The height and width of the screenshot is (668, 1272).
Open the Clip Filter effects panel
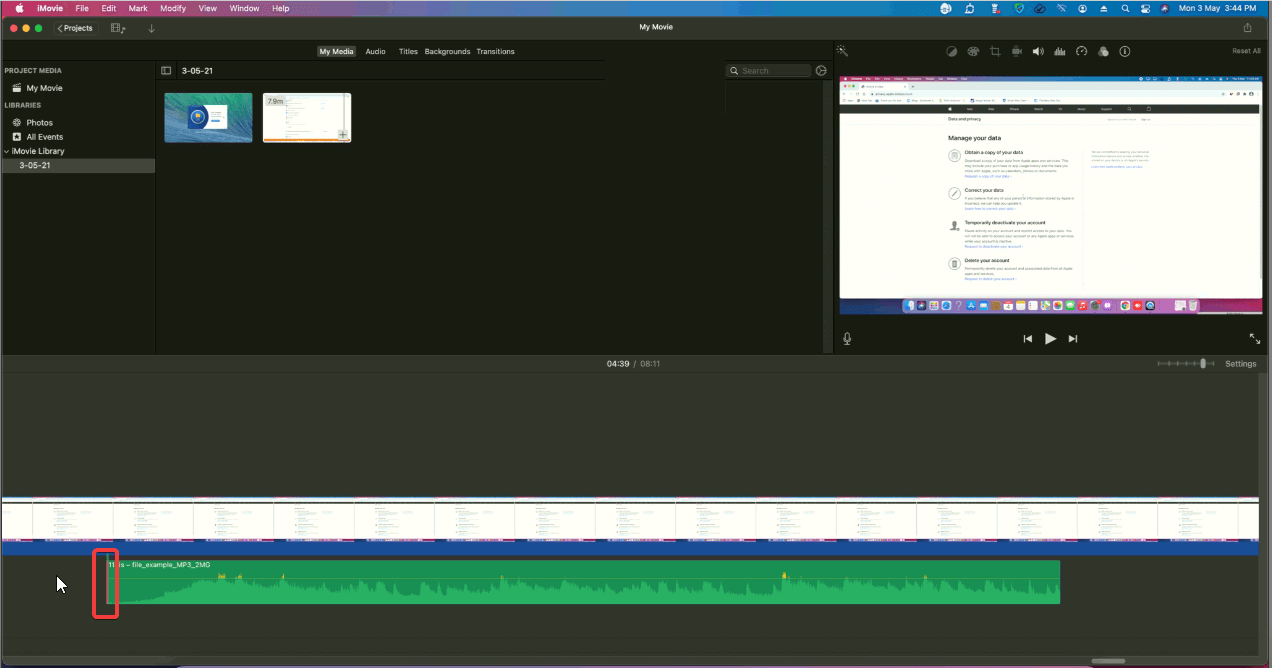tap(1103, 50)
